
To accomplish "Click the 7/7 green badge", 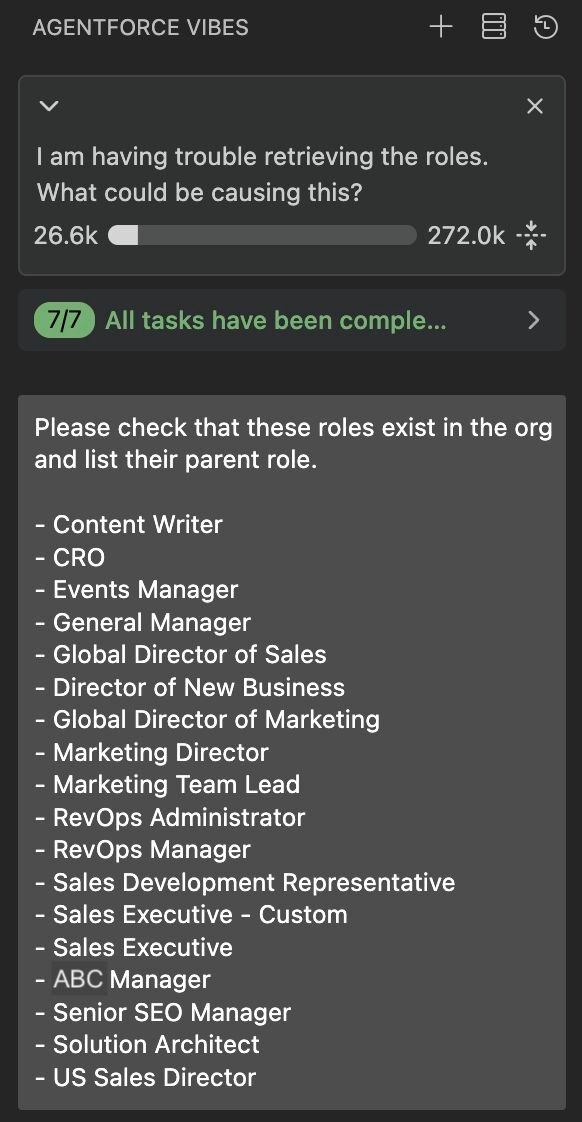I will coord(64,321).
